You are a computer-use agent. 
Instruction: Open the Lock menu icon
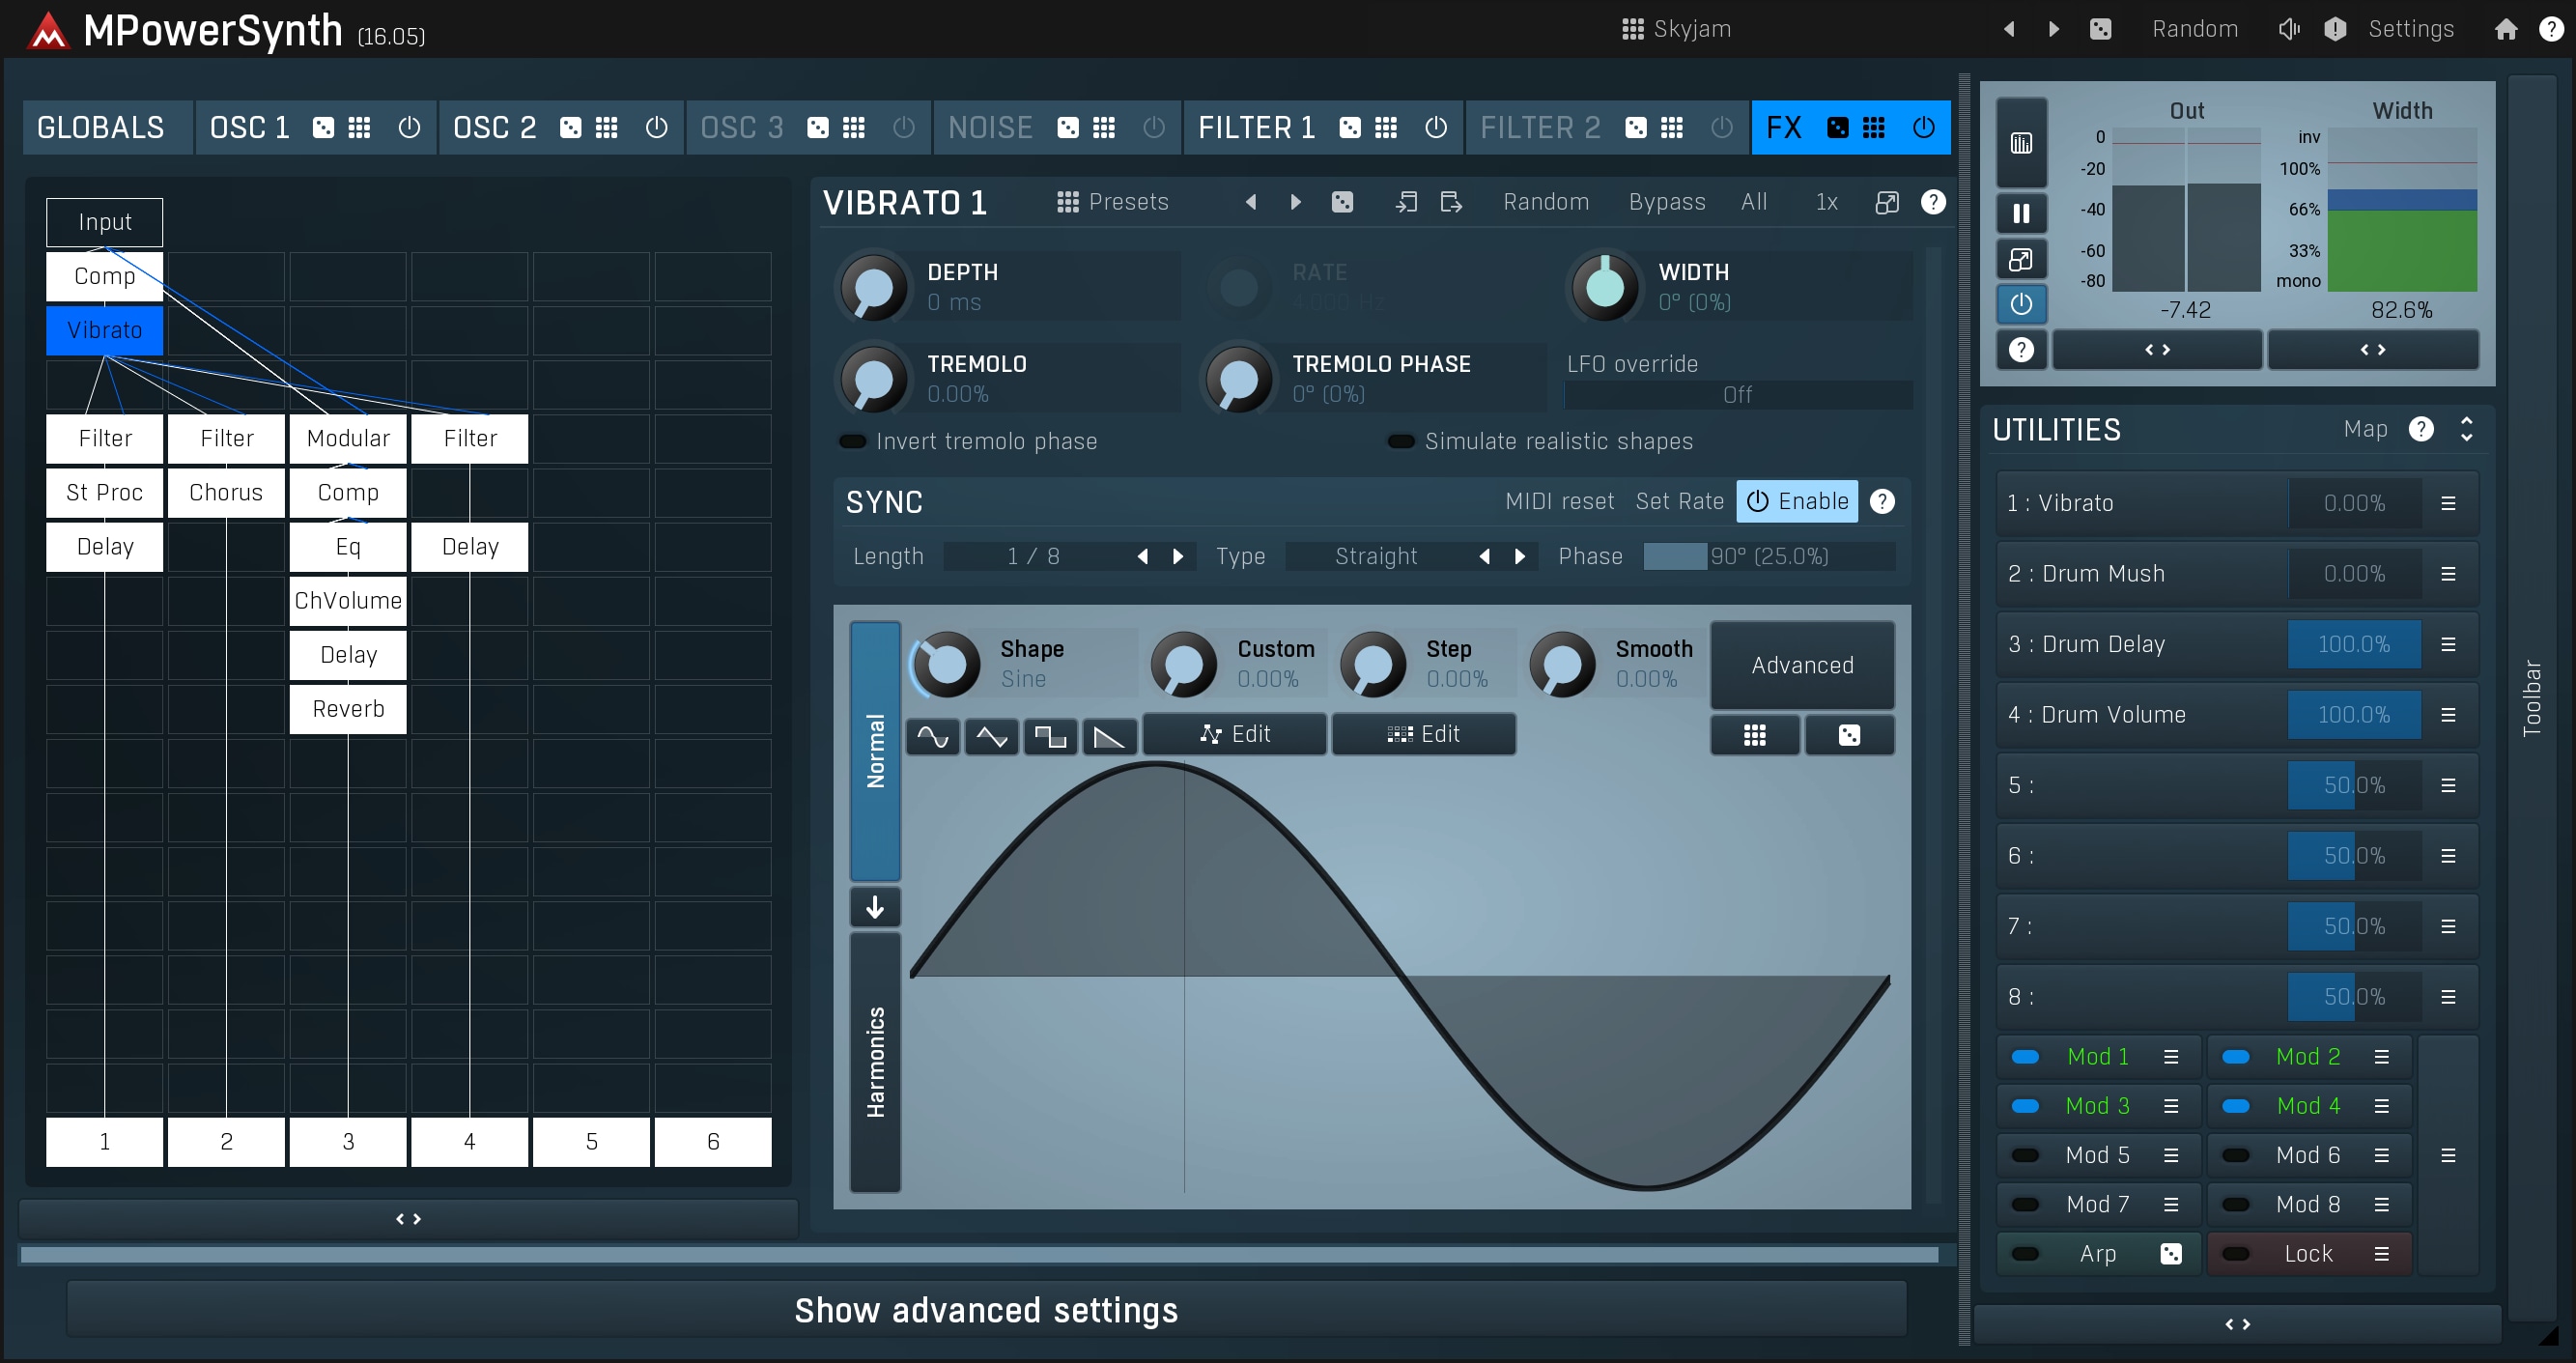point(2382,1253)
